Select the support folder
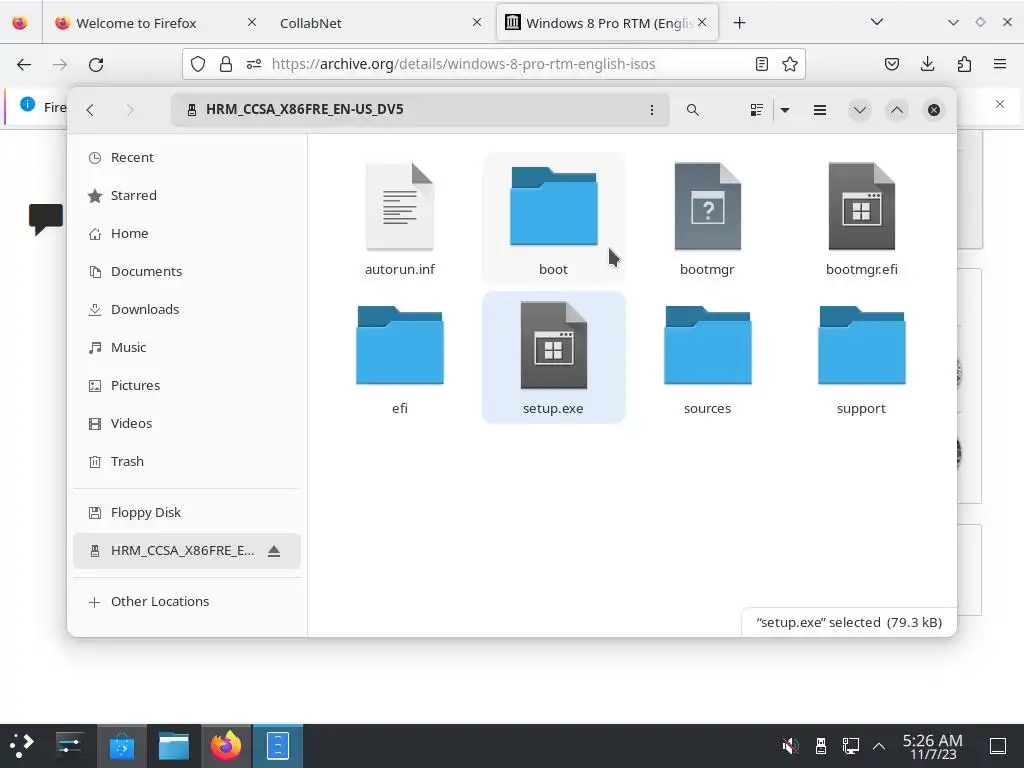Viewport: 1024px width, 768px height. click(861, 345)
